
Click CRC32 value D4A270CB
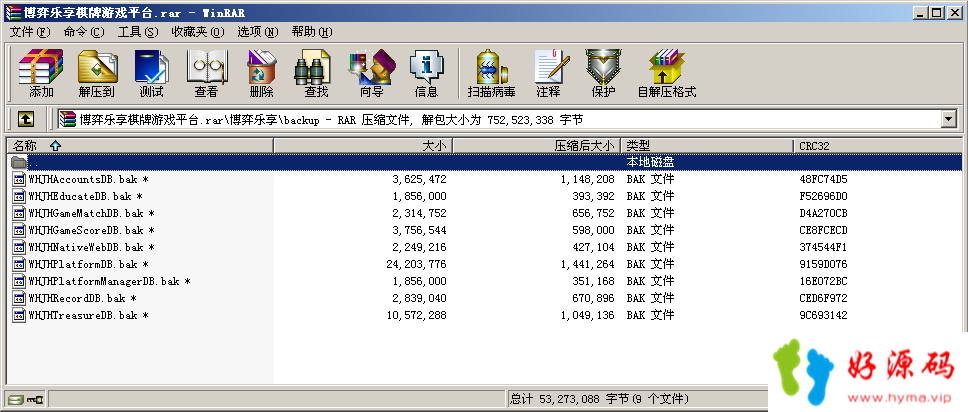[x=824, y=214]
